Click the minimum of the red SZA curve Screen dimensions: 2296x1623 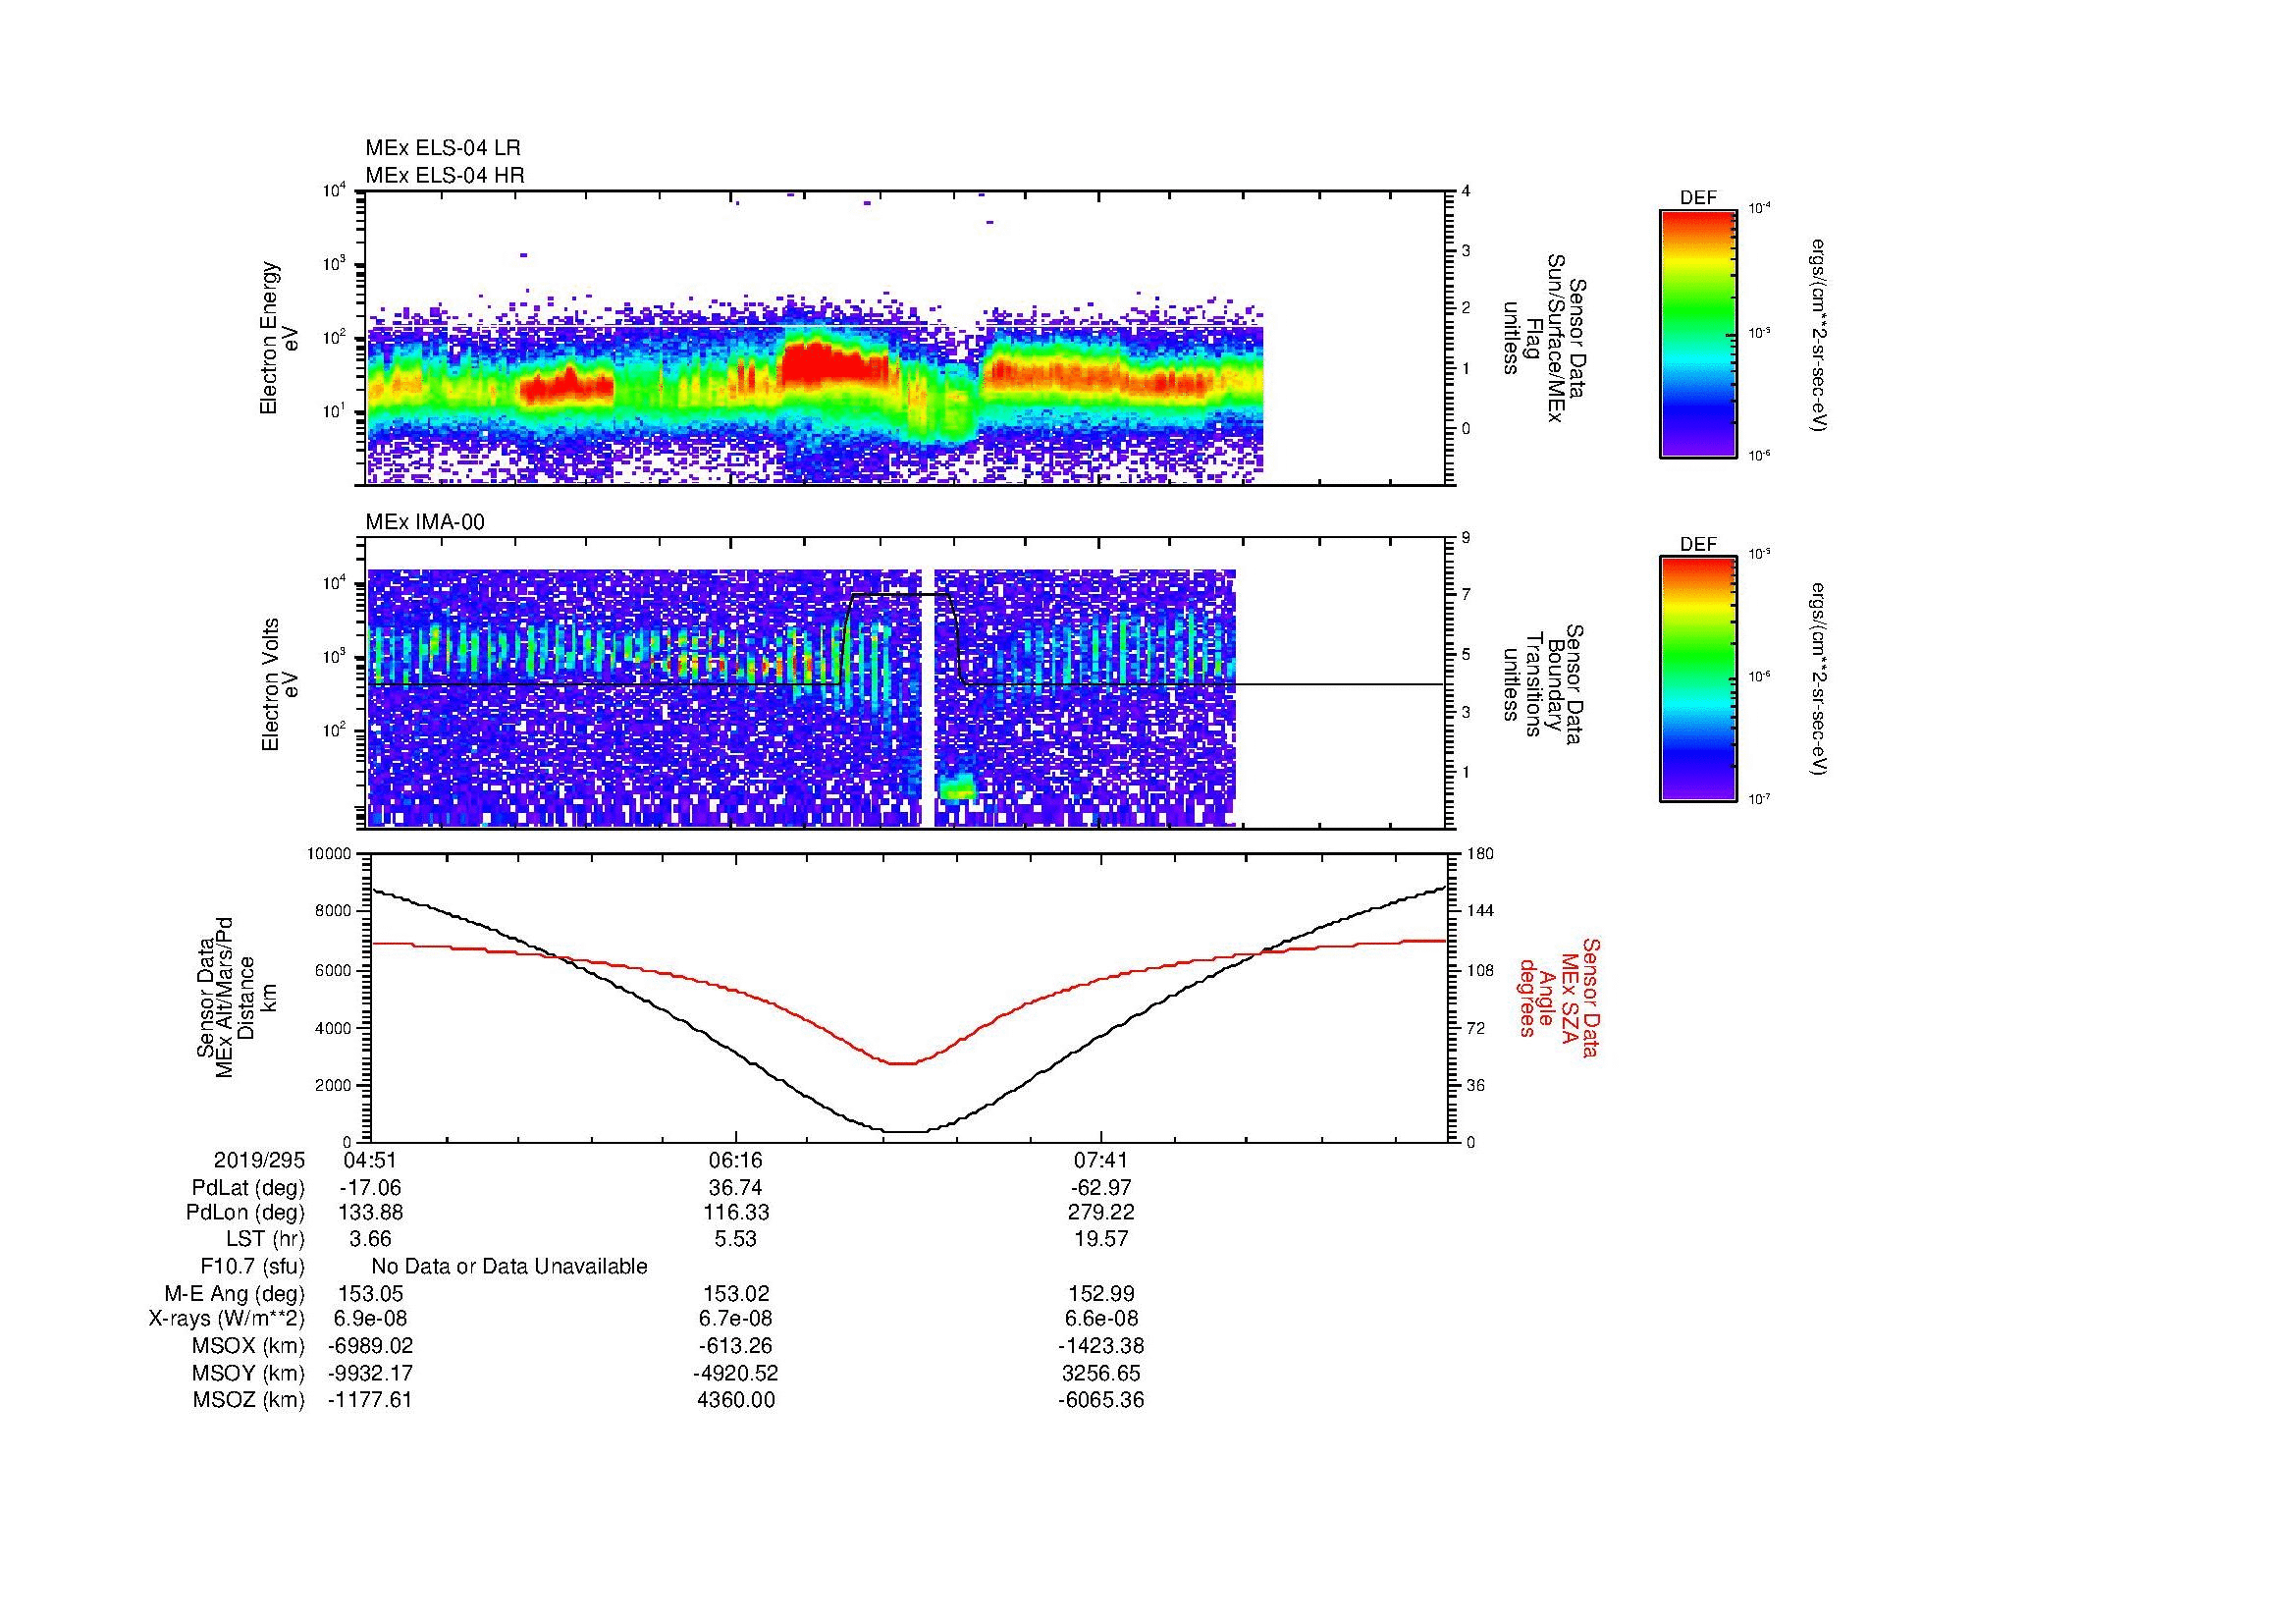click(903, 1063)
